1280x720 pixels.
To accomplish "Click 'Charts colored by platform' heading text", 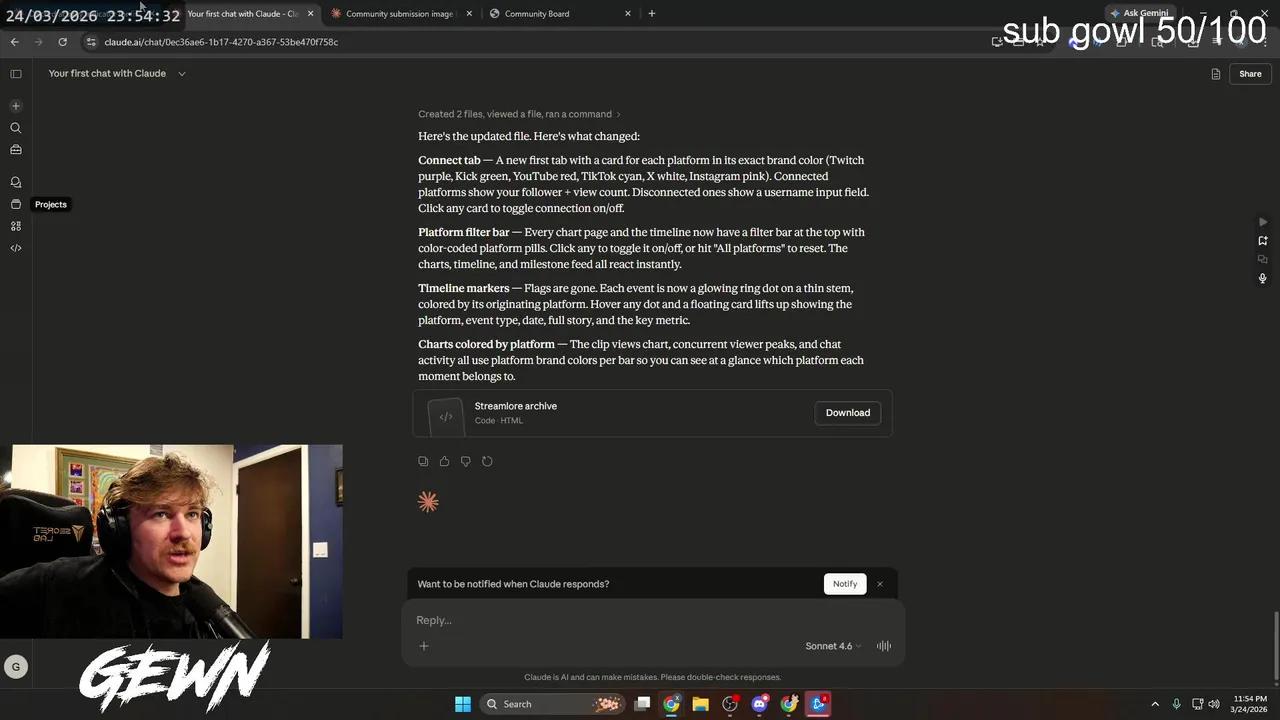I will pos(486,344).
